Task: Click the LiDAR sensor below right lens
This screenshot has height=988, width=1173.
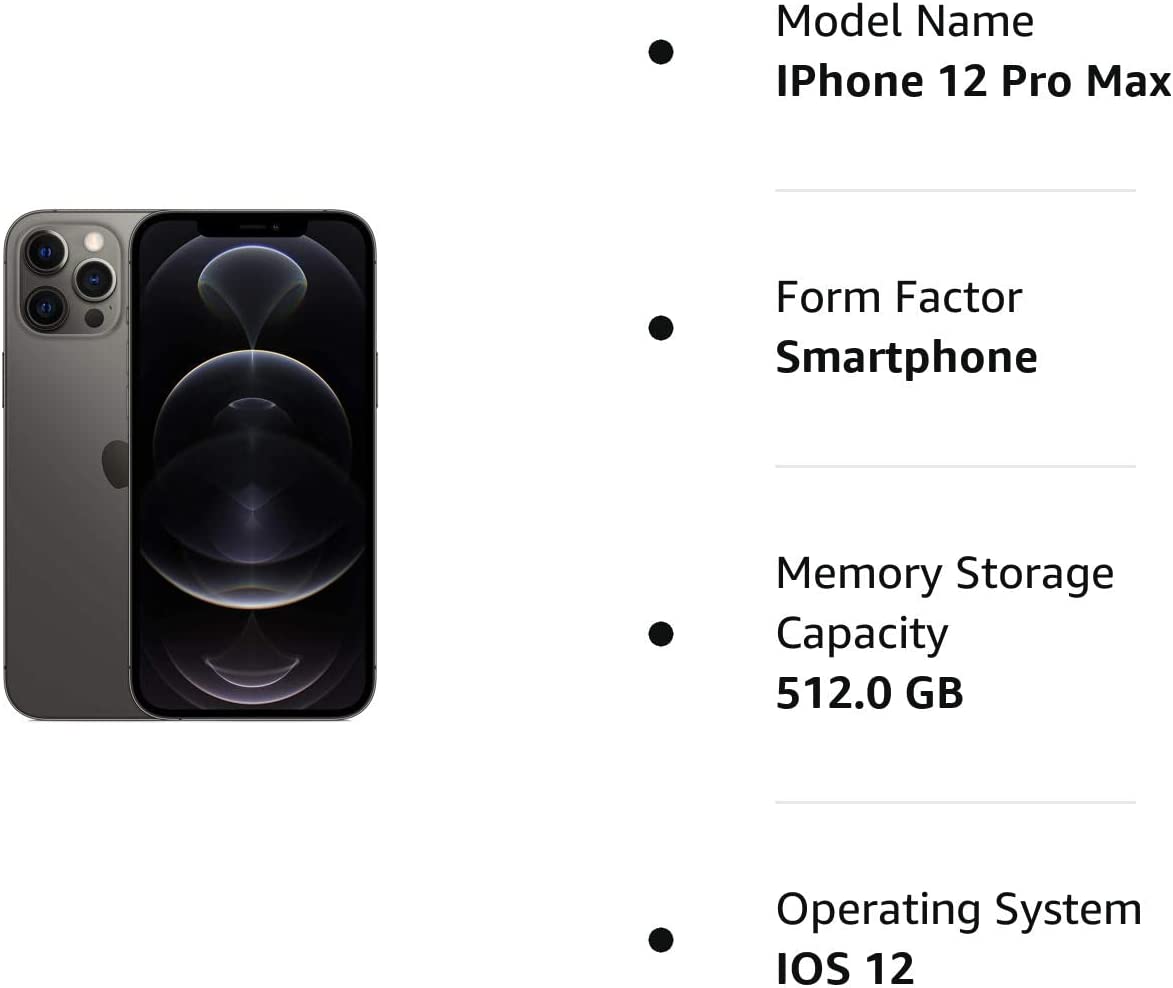Action: click(x=94, y=318)
